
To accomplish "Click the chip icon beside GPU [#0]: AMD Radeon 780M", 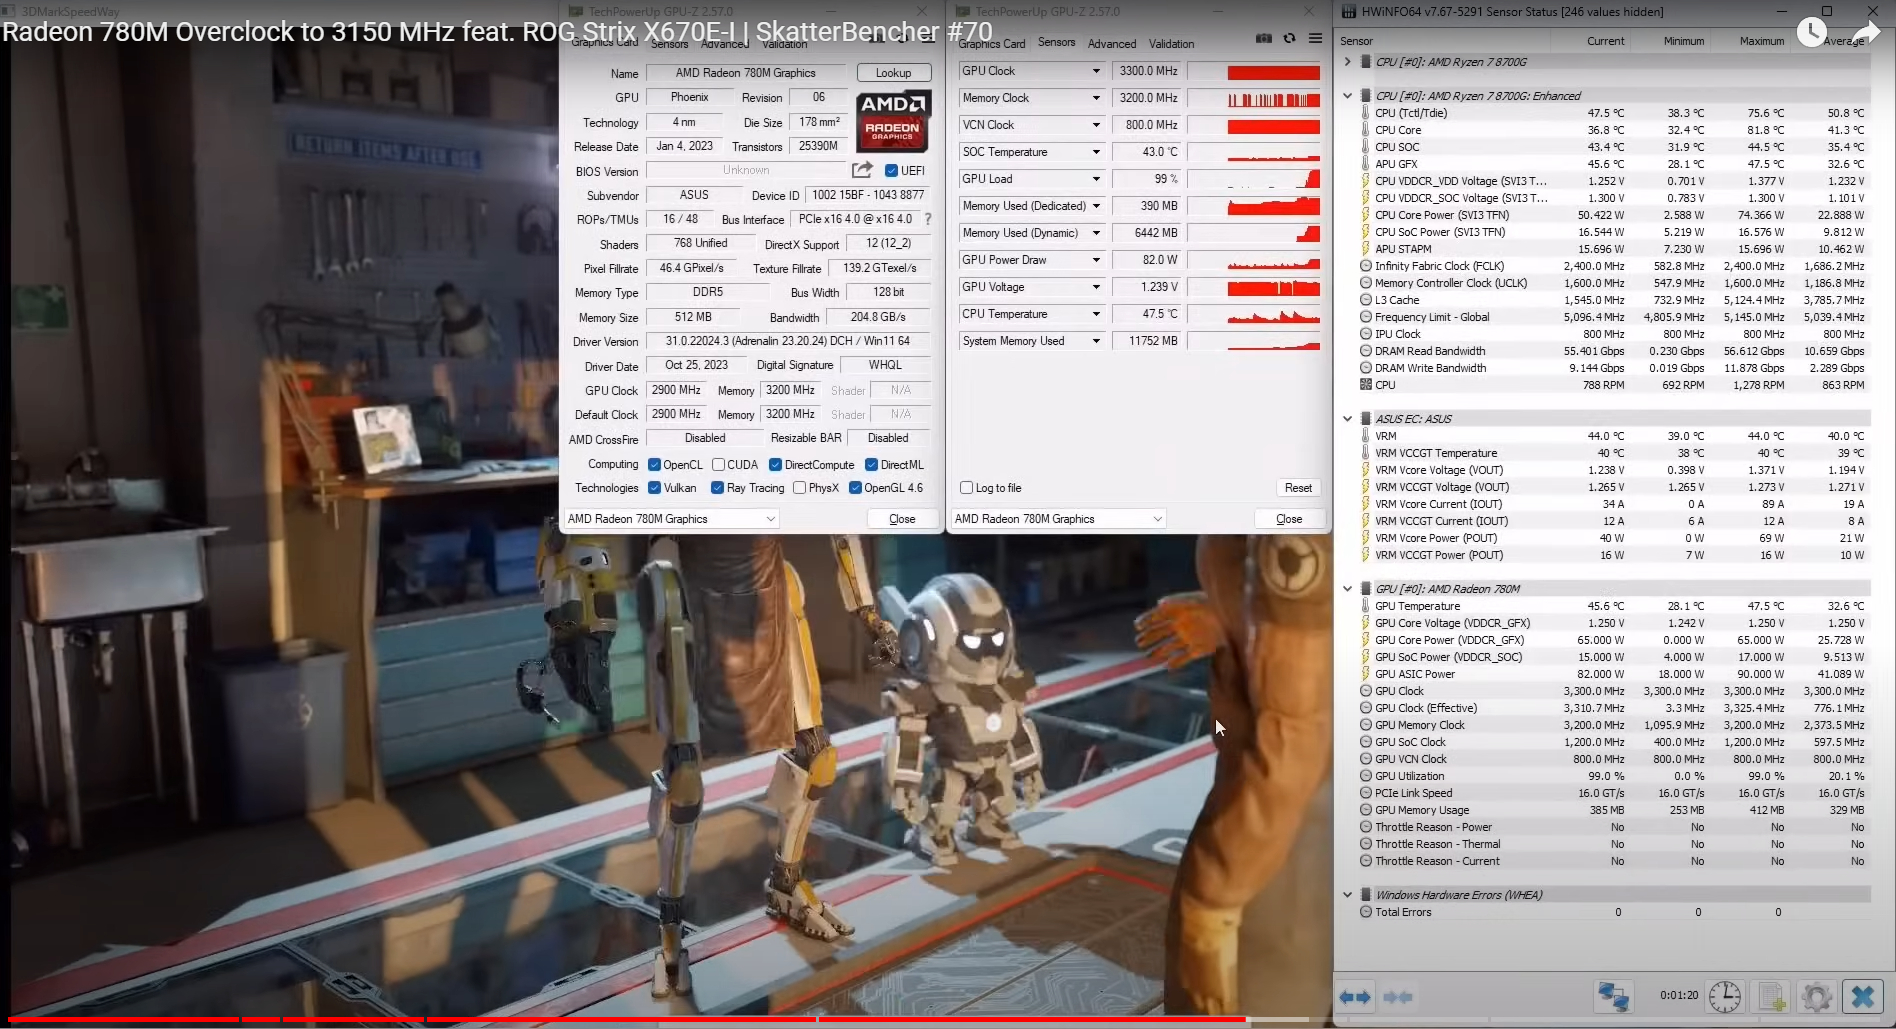I will tap(1364, 589).
